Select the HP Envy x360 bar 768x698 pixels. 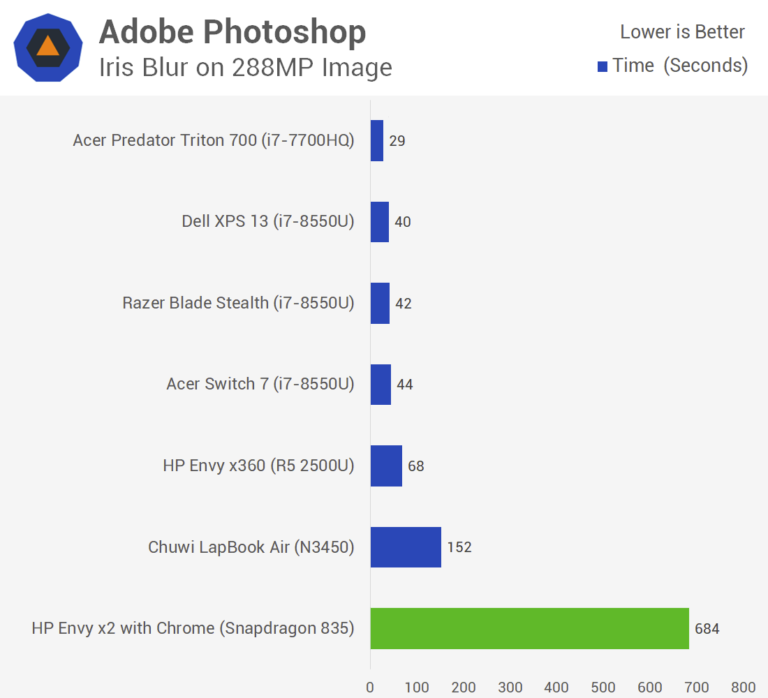(x=386, y=466)
